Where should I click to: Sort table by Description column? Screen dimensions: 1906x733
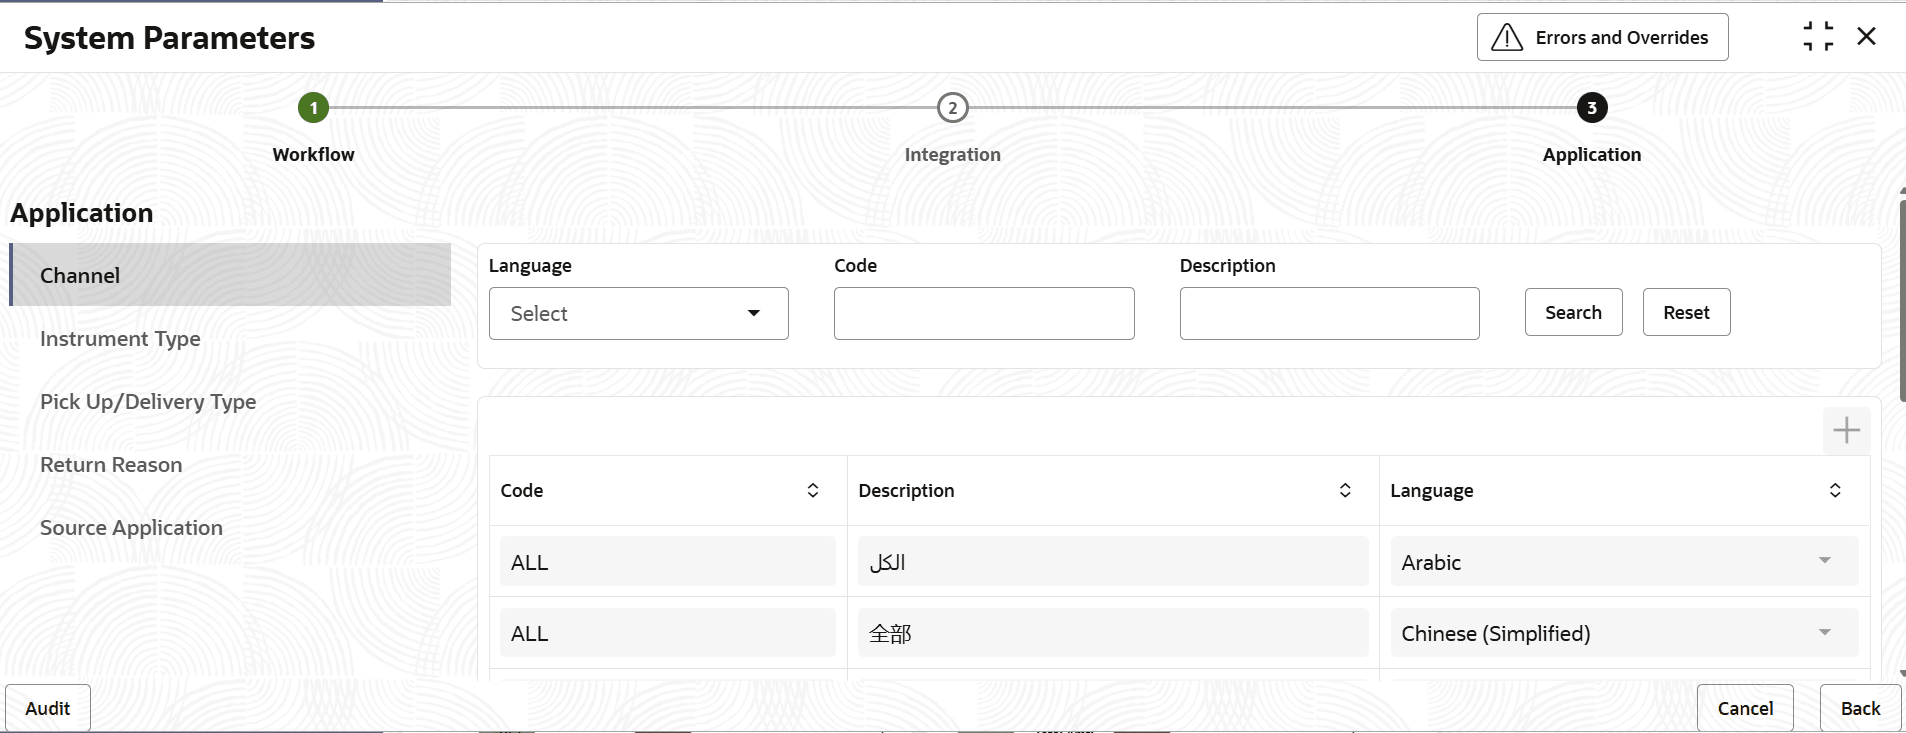pyautogui.click(x=1345, y=490)
